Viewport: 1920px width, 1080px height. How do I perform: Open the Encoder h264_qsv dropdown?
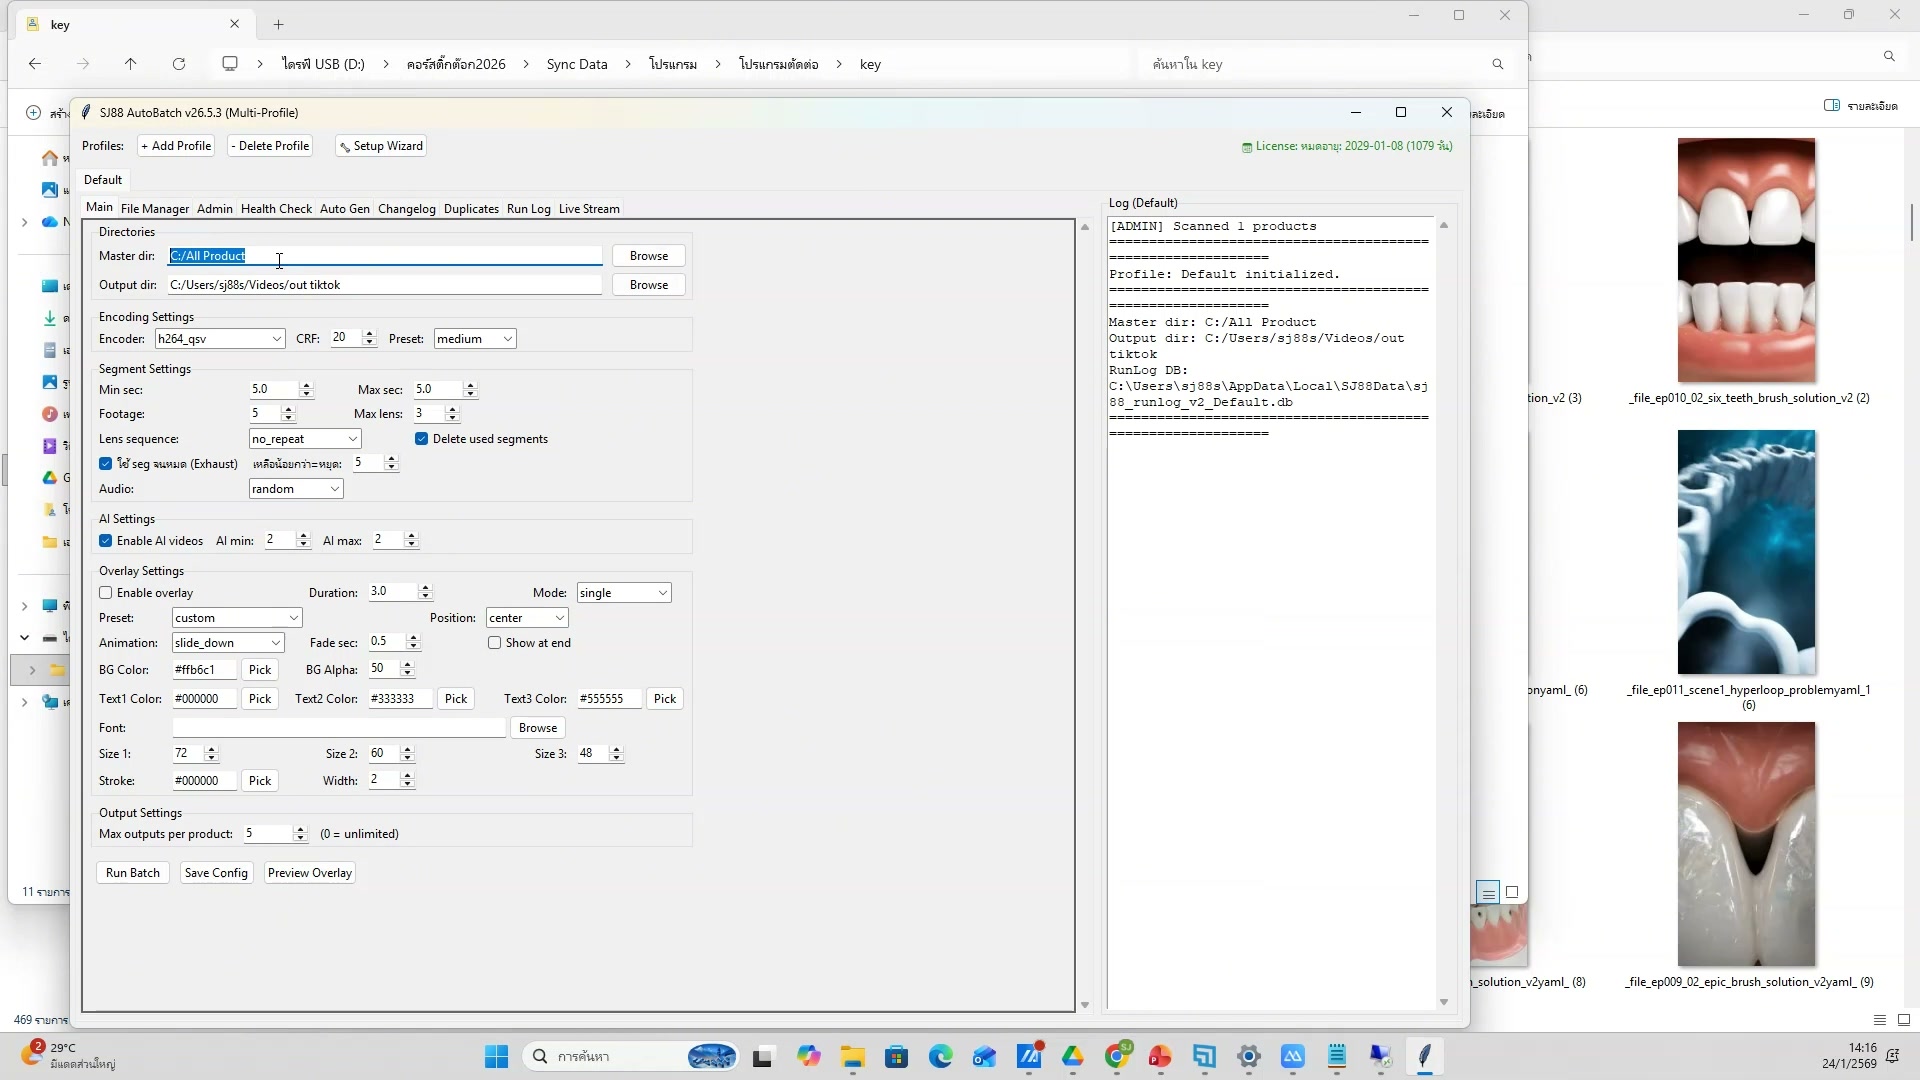pos(219,339)
